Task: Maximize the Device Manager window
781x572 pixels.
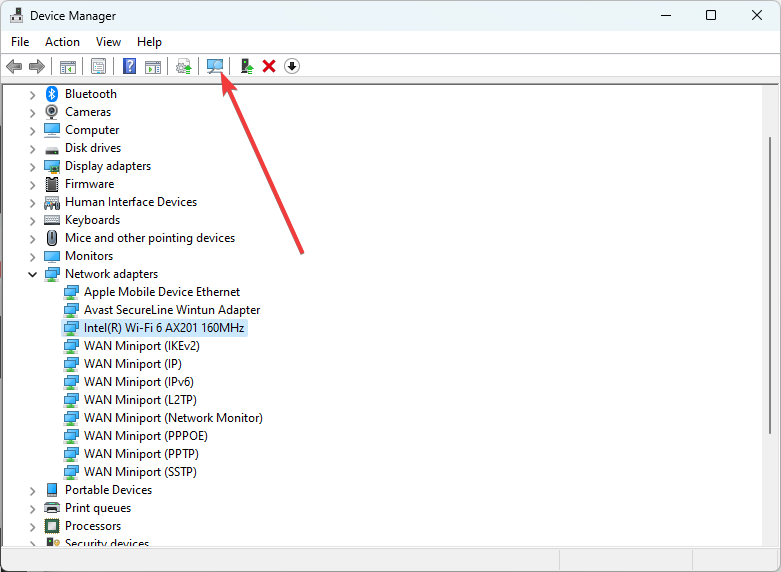Action: coord(711,15)
